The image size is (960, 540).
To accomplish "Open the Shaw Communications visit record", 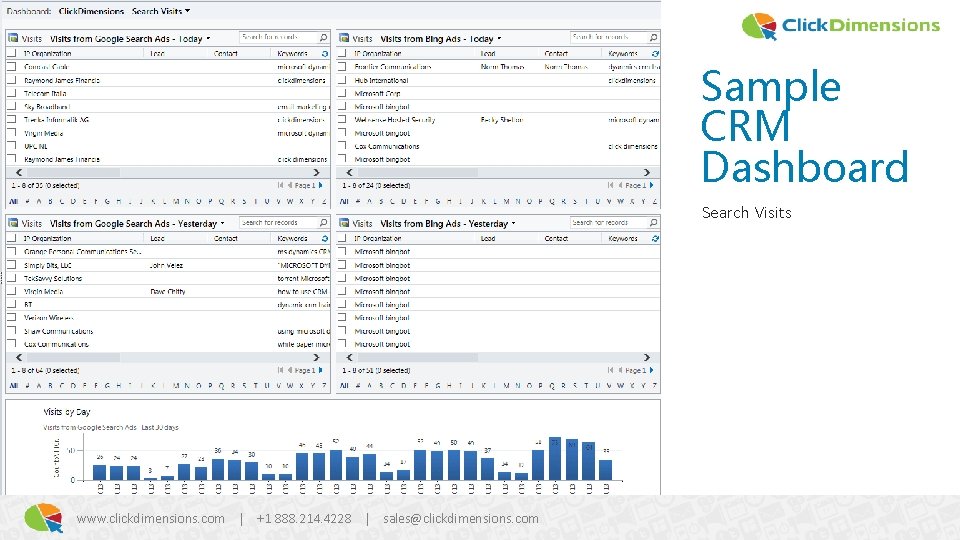I will click(x=59, y=331).
